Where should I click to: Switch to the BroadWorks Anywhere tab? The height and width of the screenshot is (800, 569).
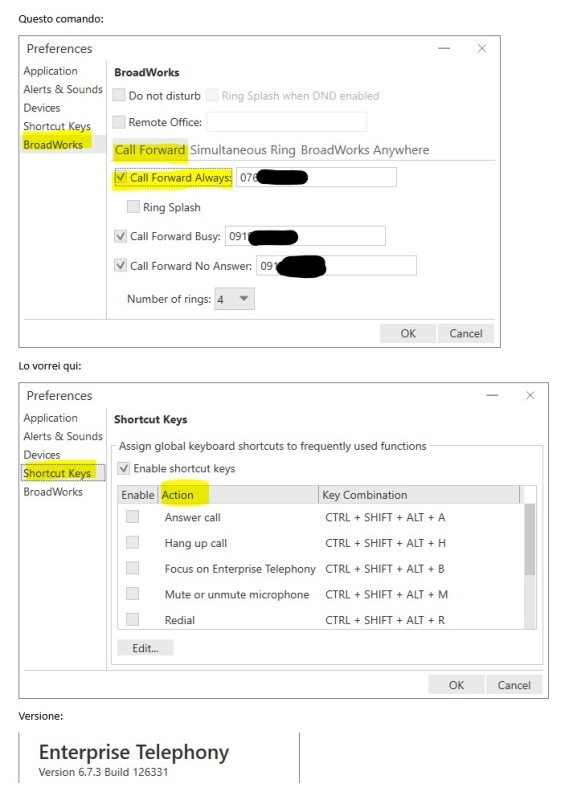[x=365, y=150]
